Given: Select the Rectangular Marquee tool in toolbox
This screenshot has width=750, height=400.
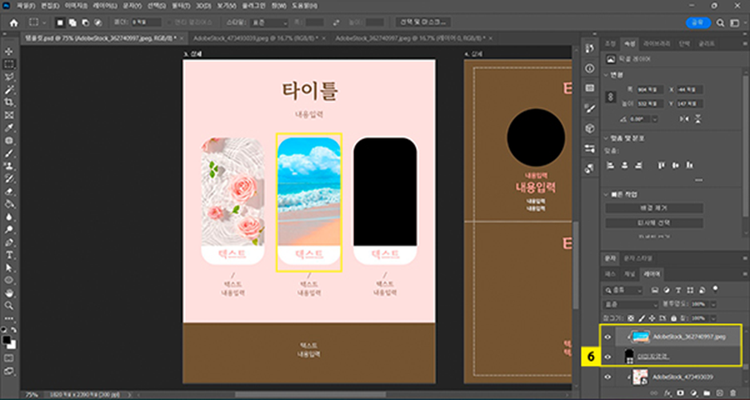Looking at the screenshot, I should 9,64.
